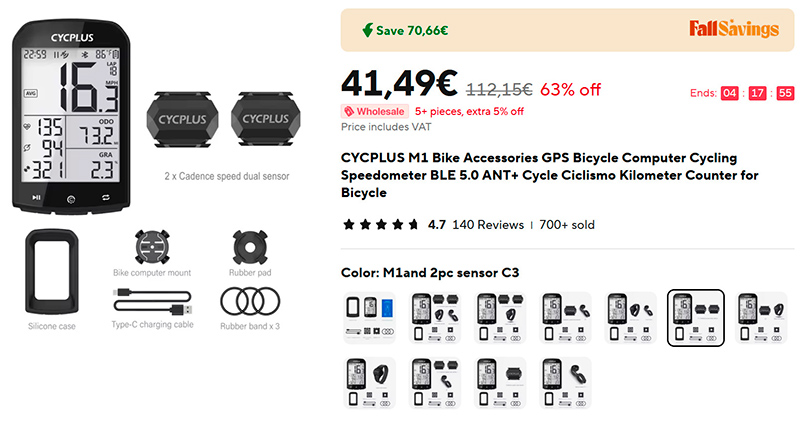
Task: Pick the last color option in the second row
Action: click(566, 383)
